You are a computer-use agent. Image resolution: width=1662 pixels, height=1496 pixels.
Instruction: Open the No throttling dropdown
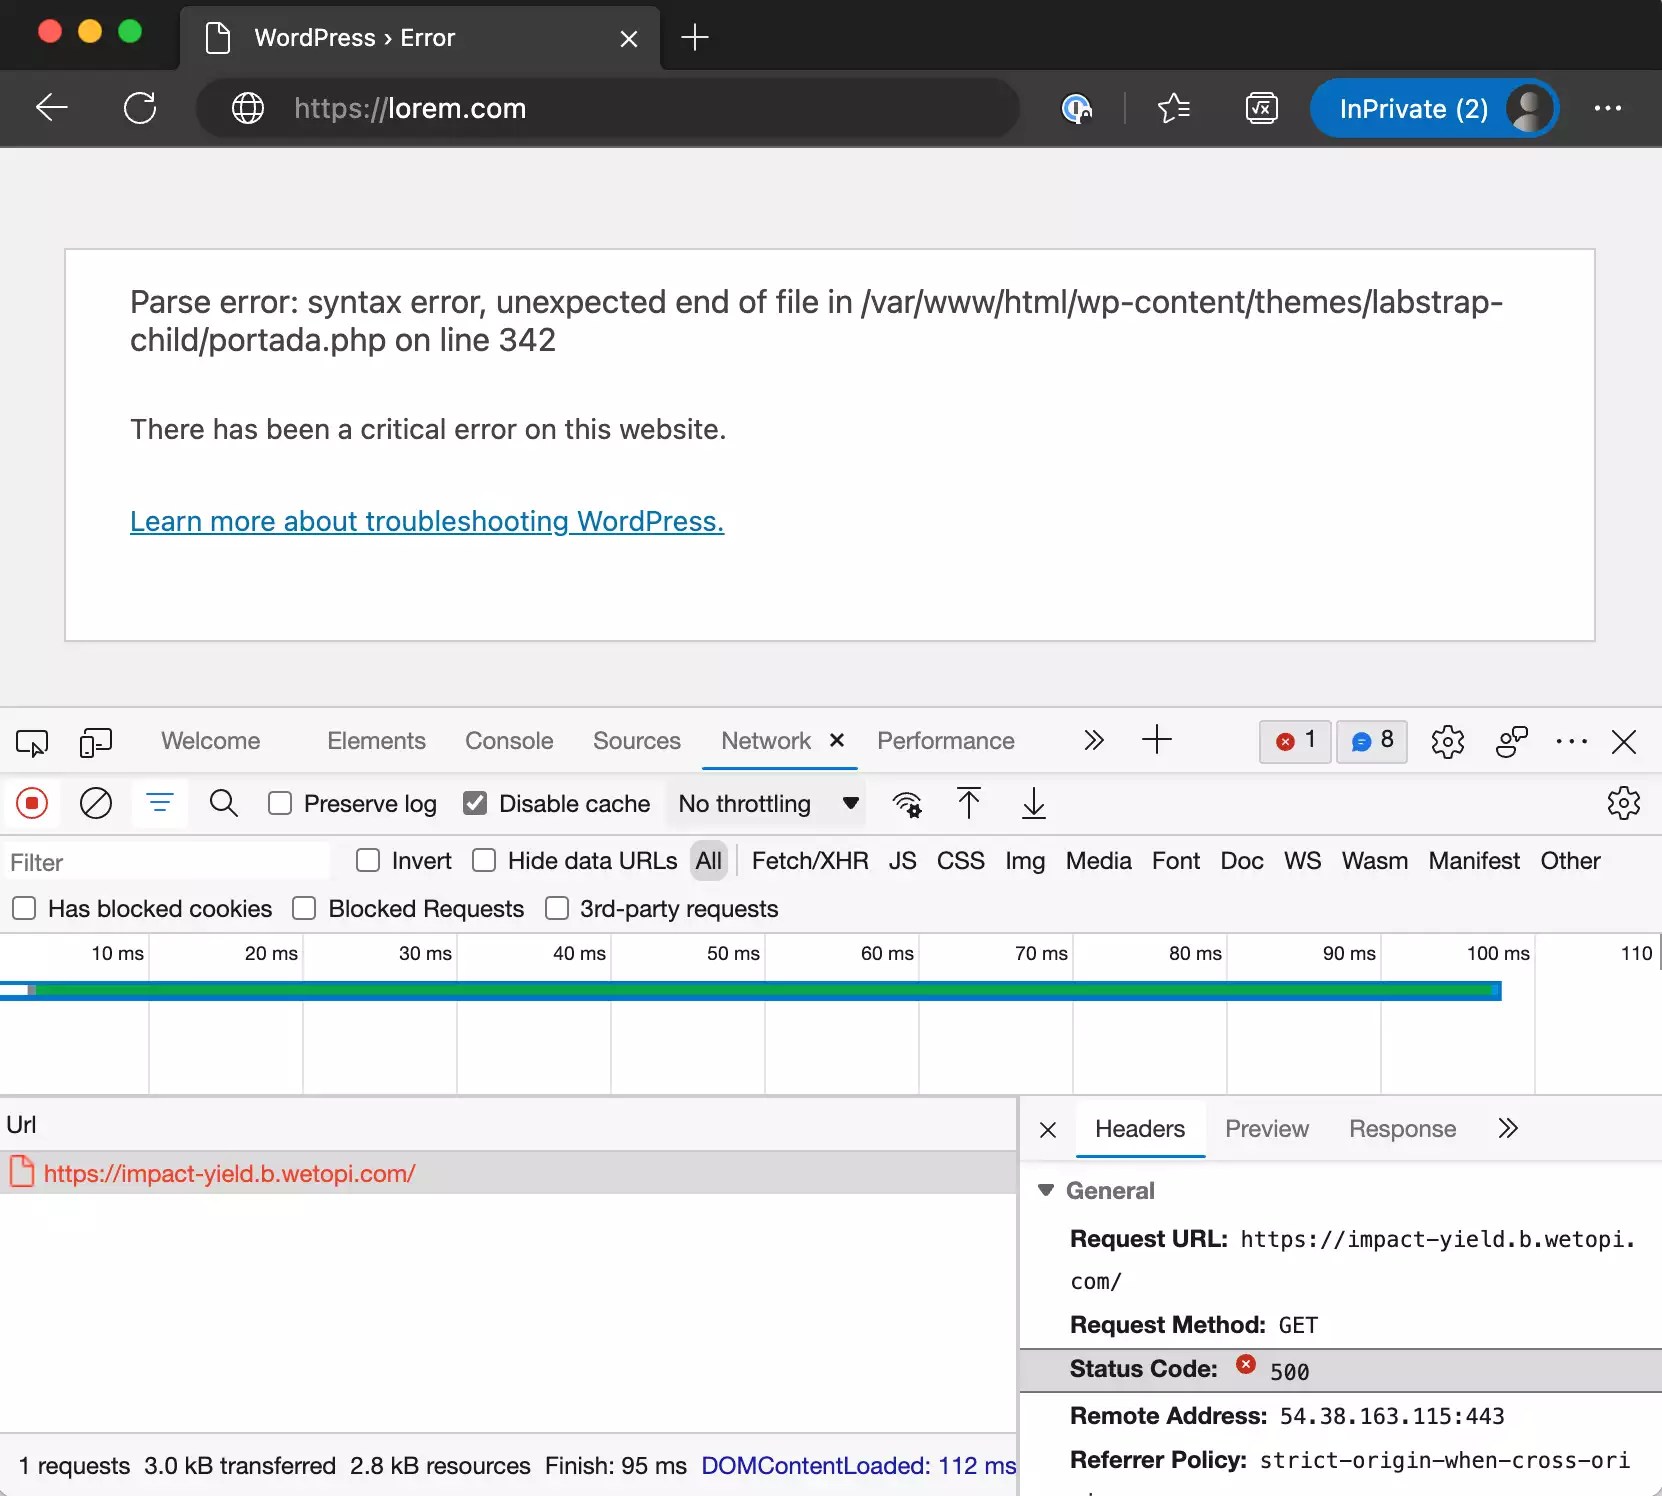click(768, 804)
